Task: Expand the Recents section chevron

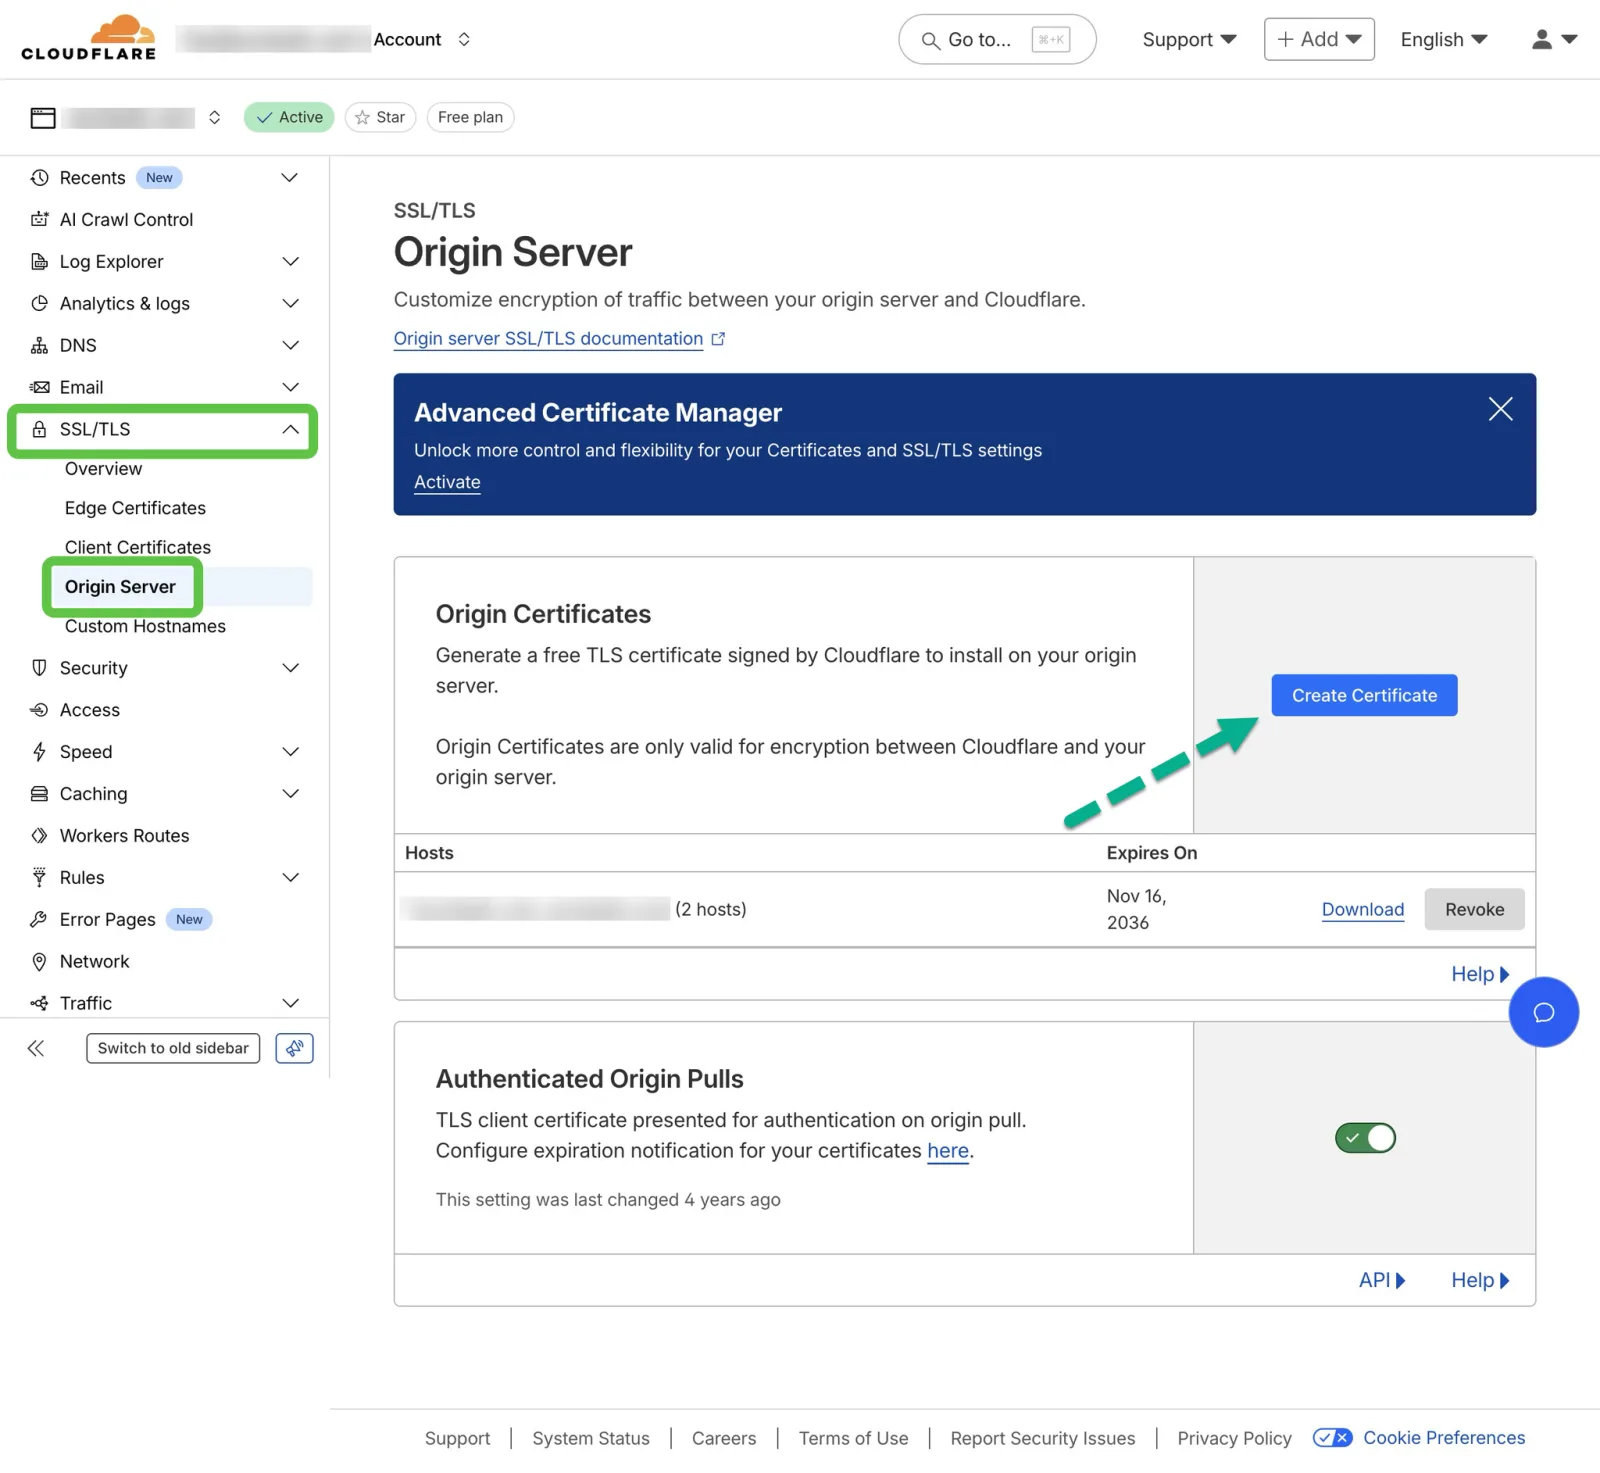Action: coord(290,178)
